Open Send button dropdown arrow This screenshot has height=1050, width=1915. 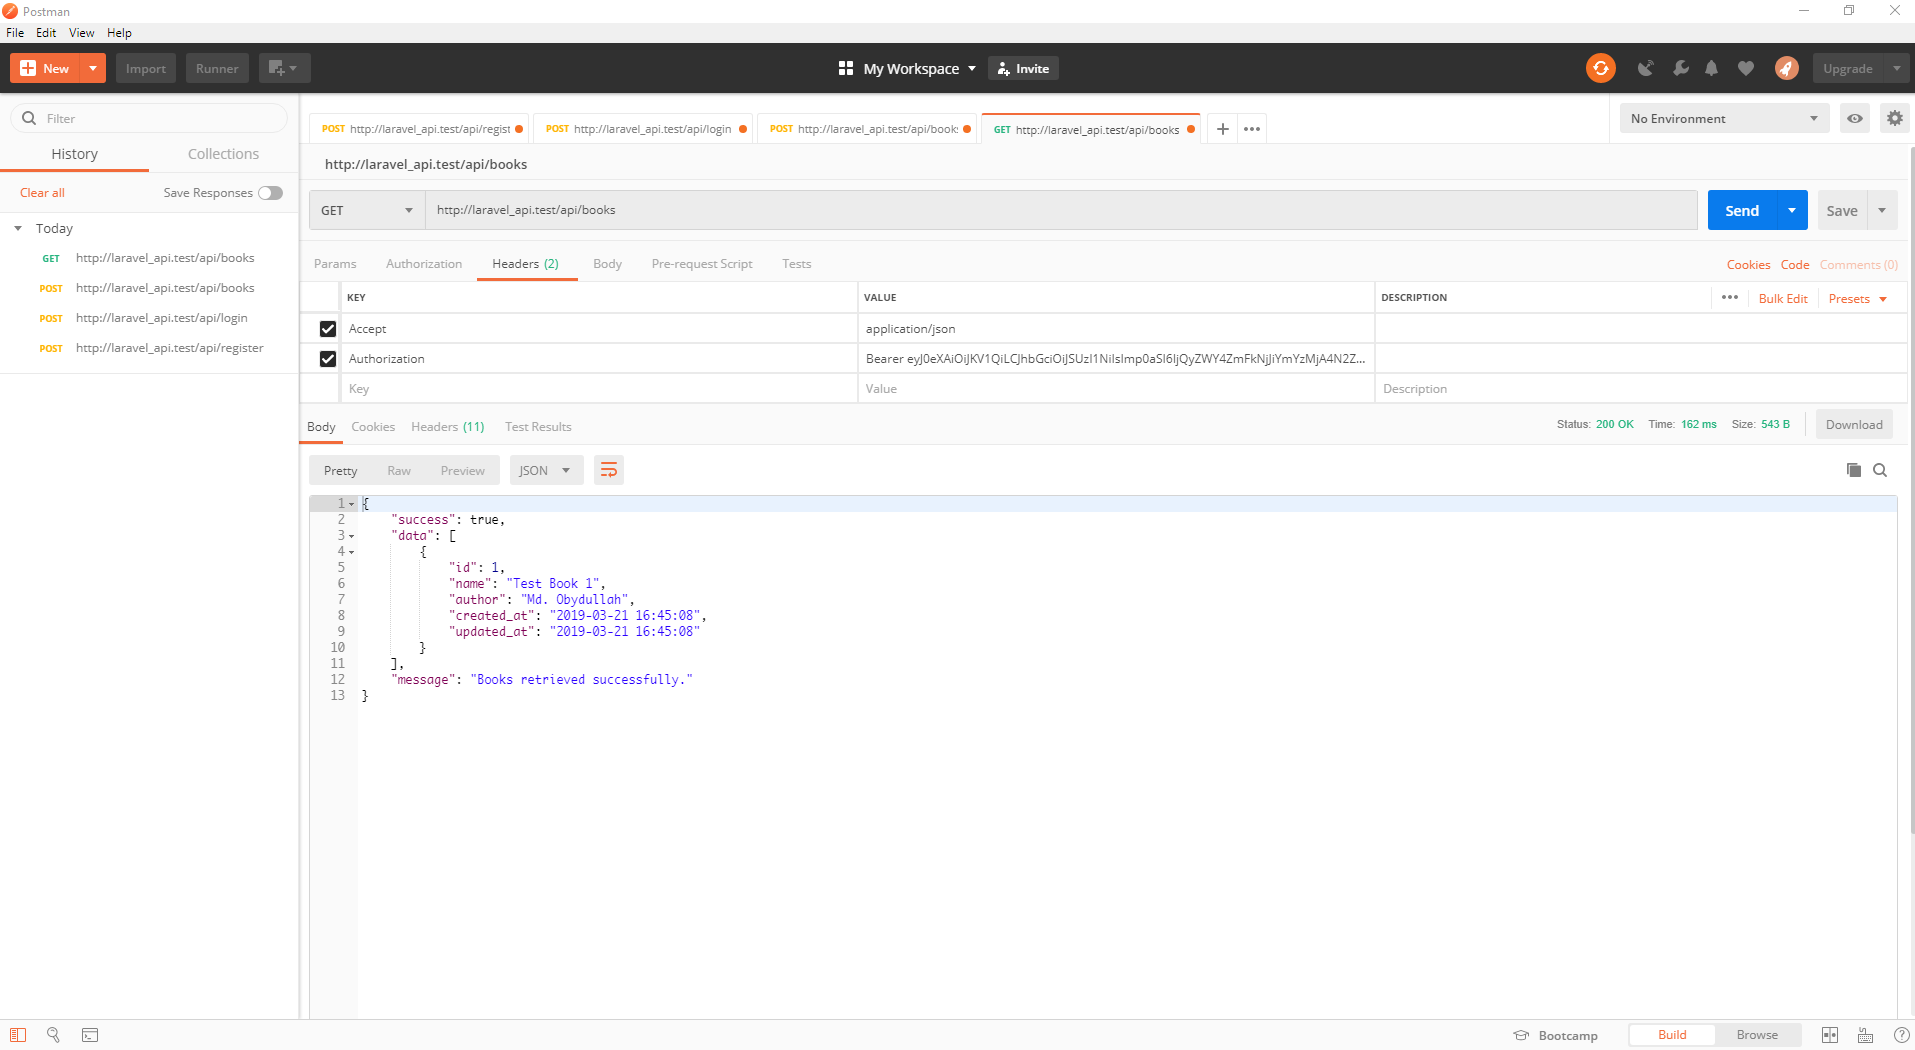coord(1792,210)
